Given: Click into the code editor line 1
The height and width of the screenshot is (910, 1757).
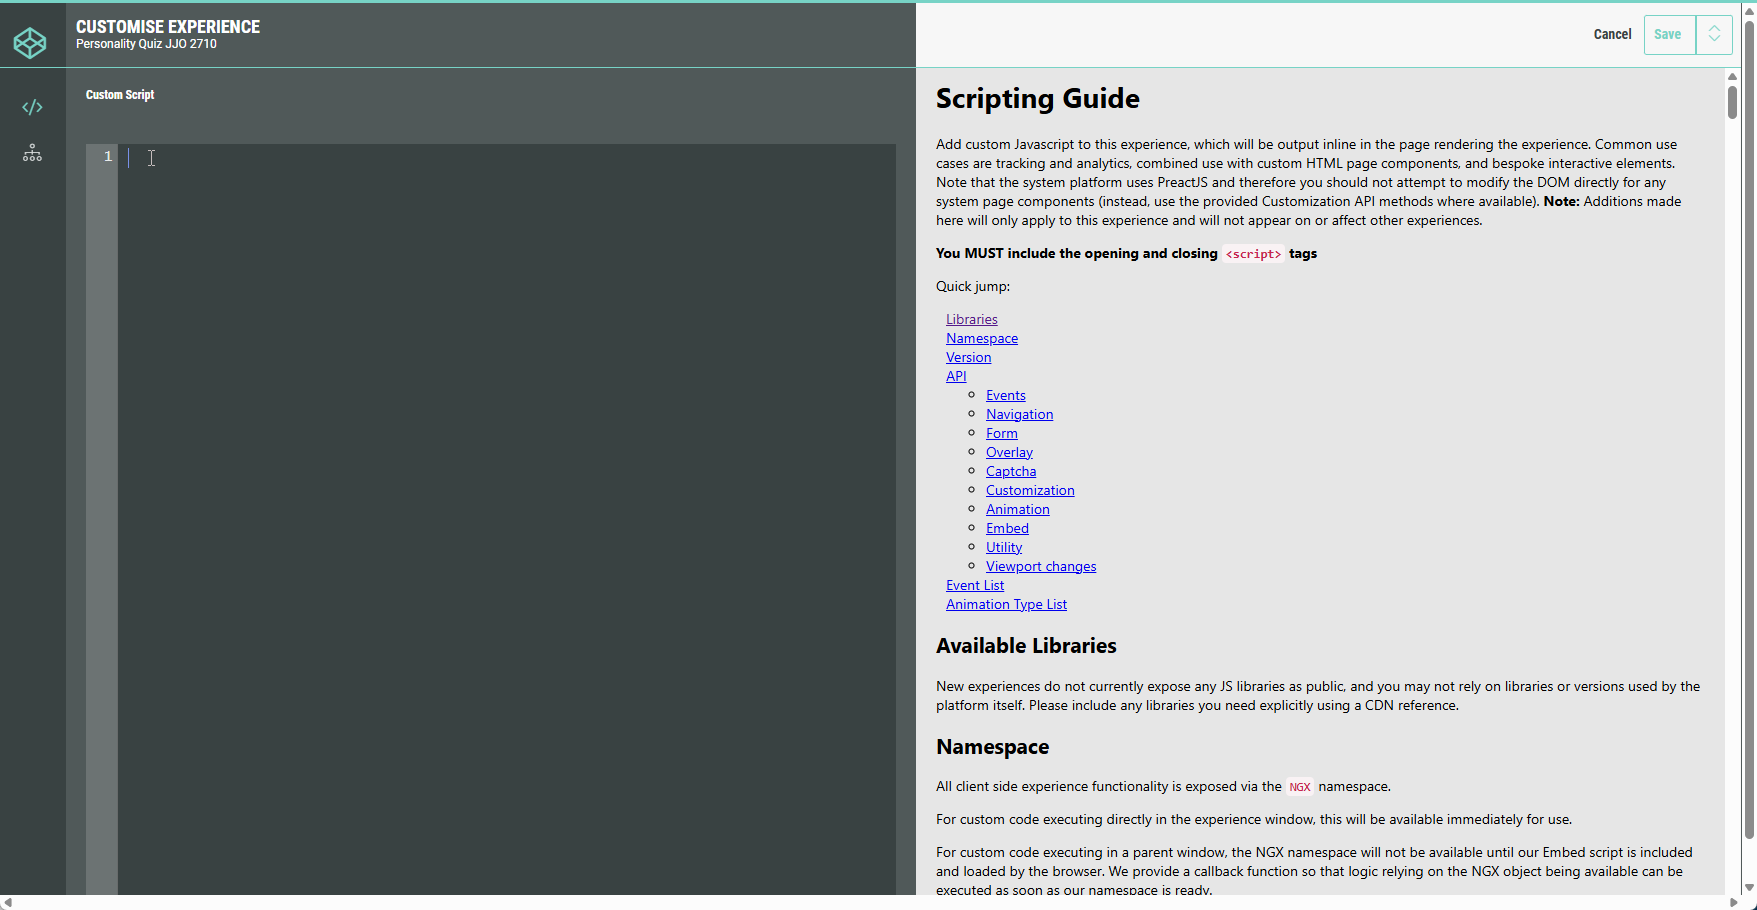Looking at the screenshot, I should click(500, 157).
